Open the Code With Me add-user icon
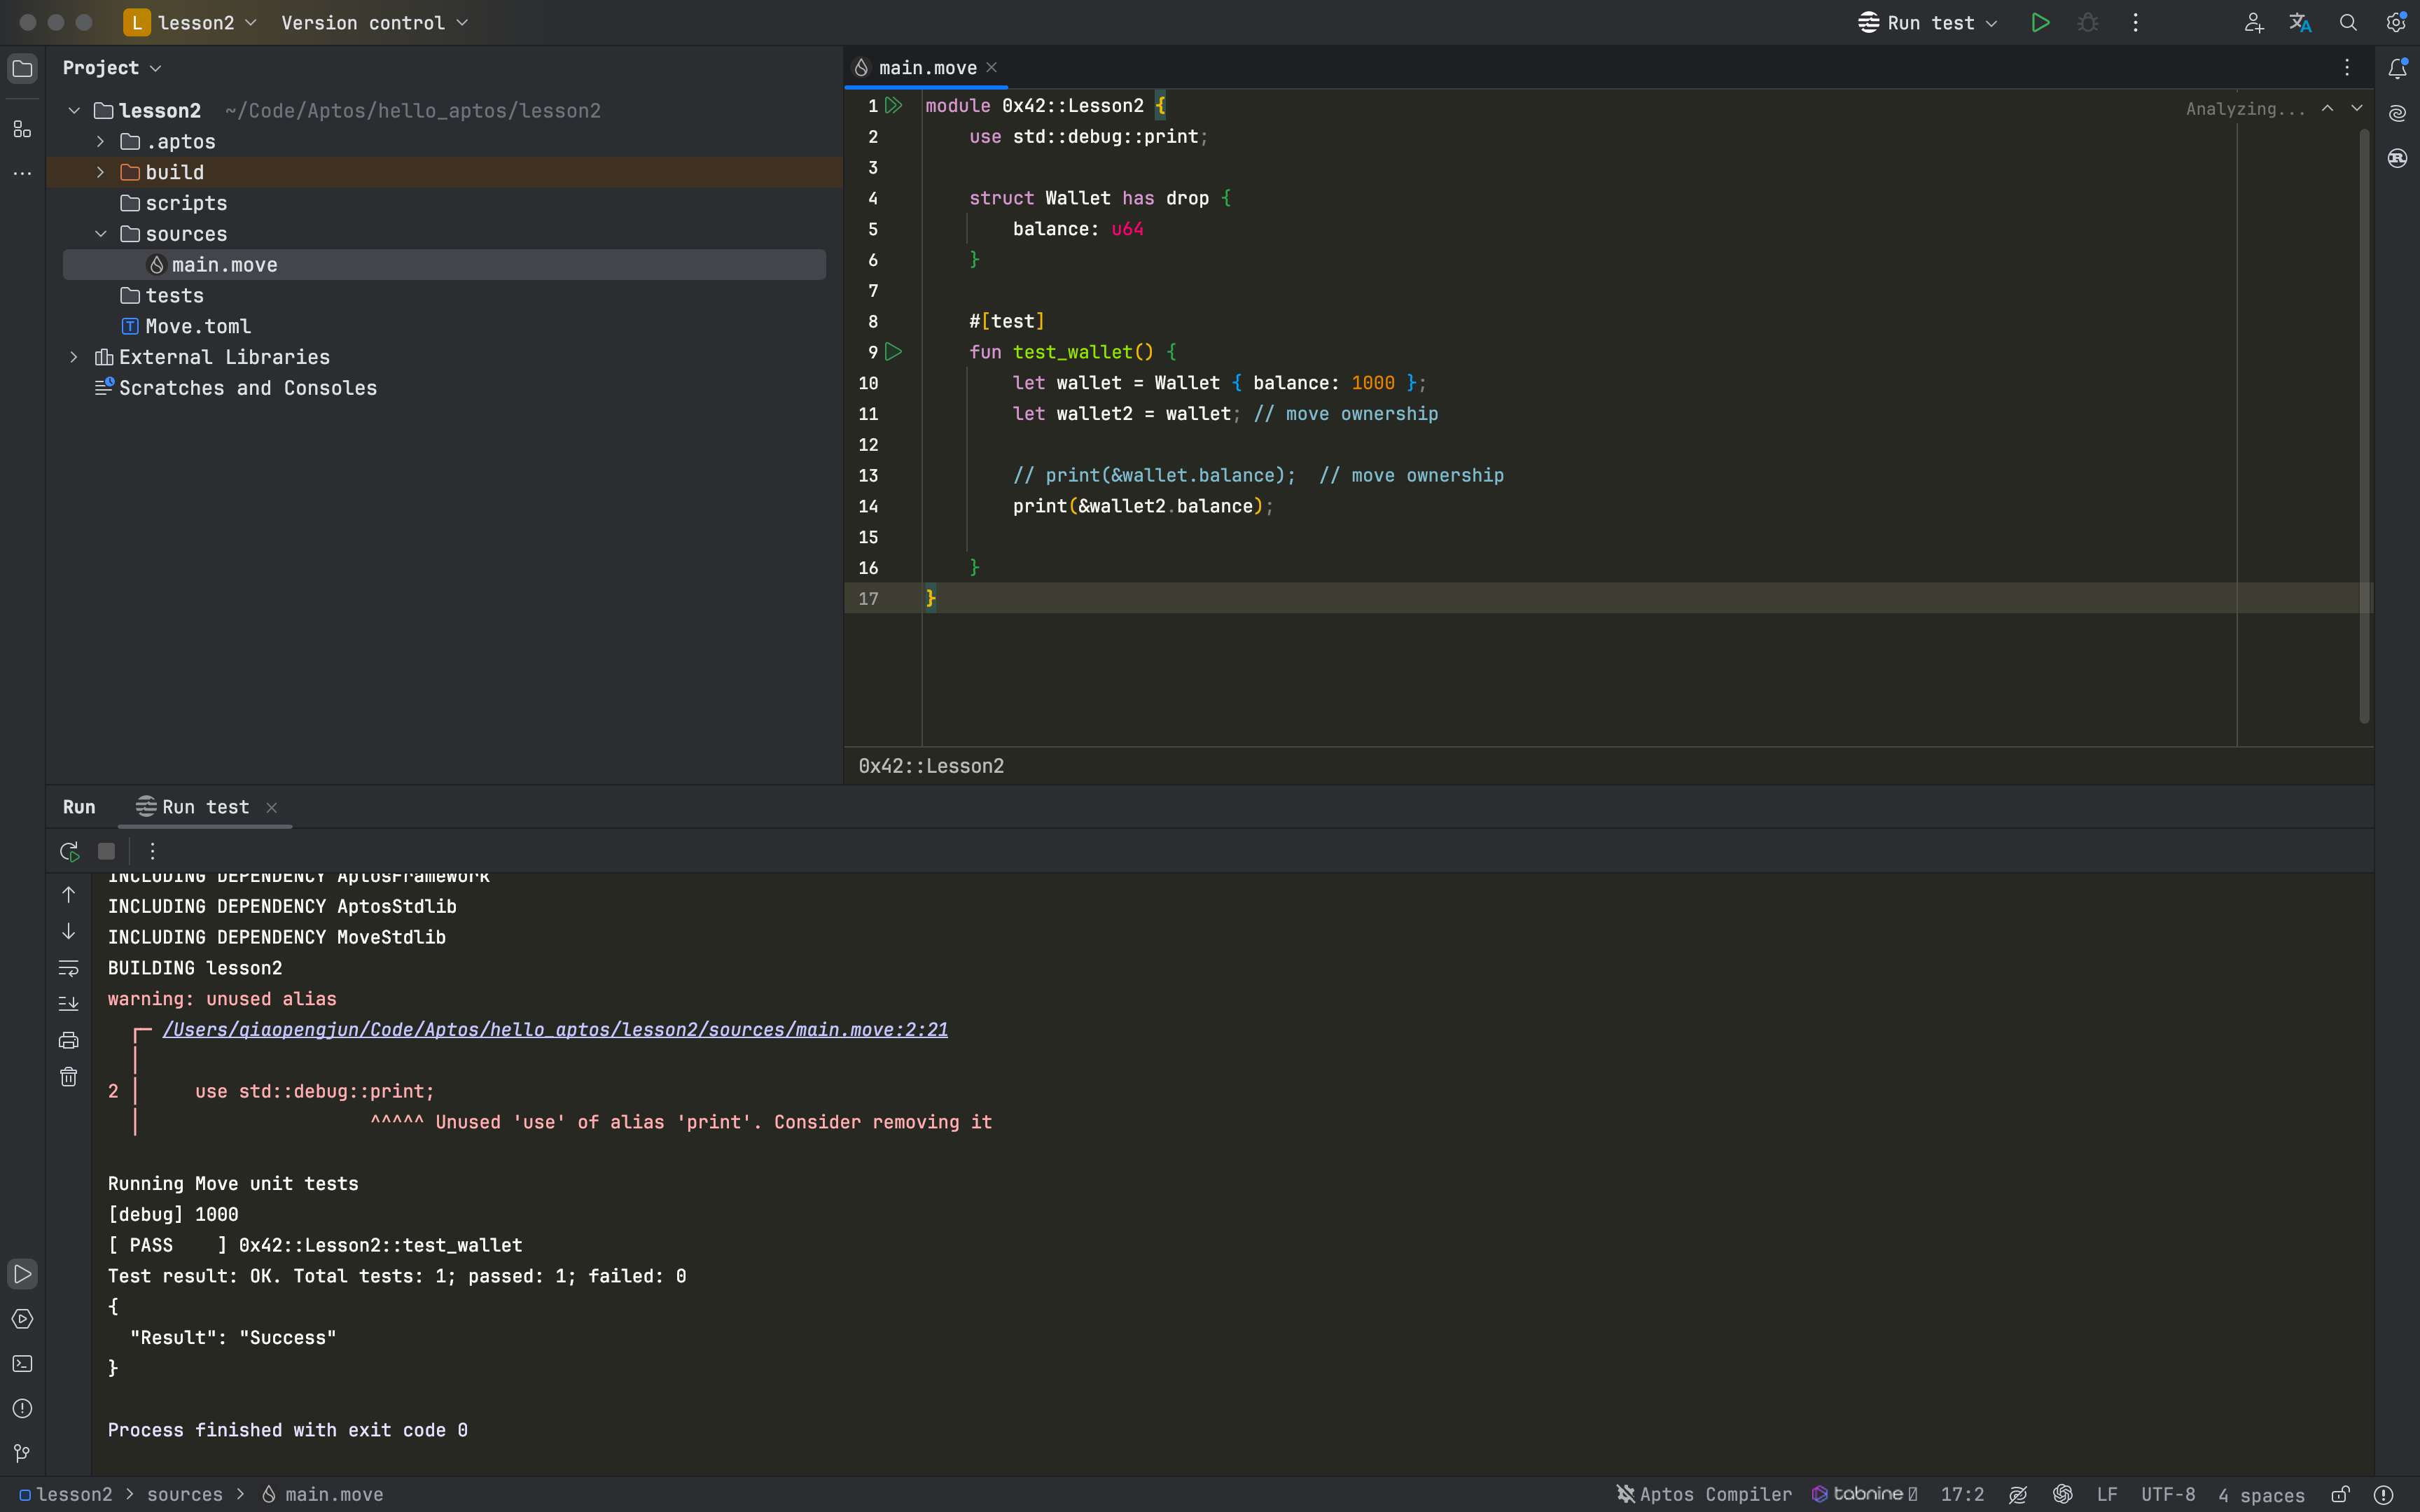This screenshot has height=1512, width=2420. [x=2253, y=23]
